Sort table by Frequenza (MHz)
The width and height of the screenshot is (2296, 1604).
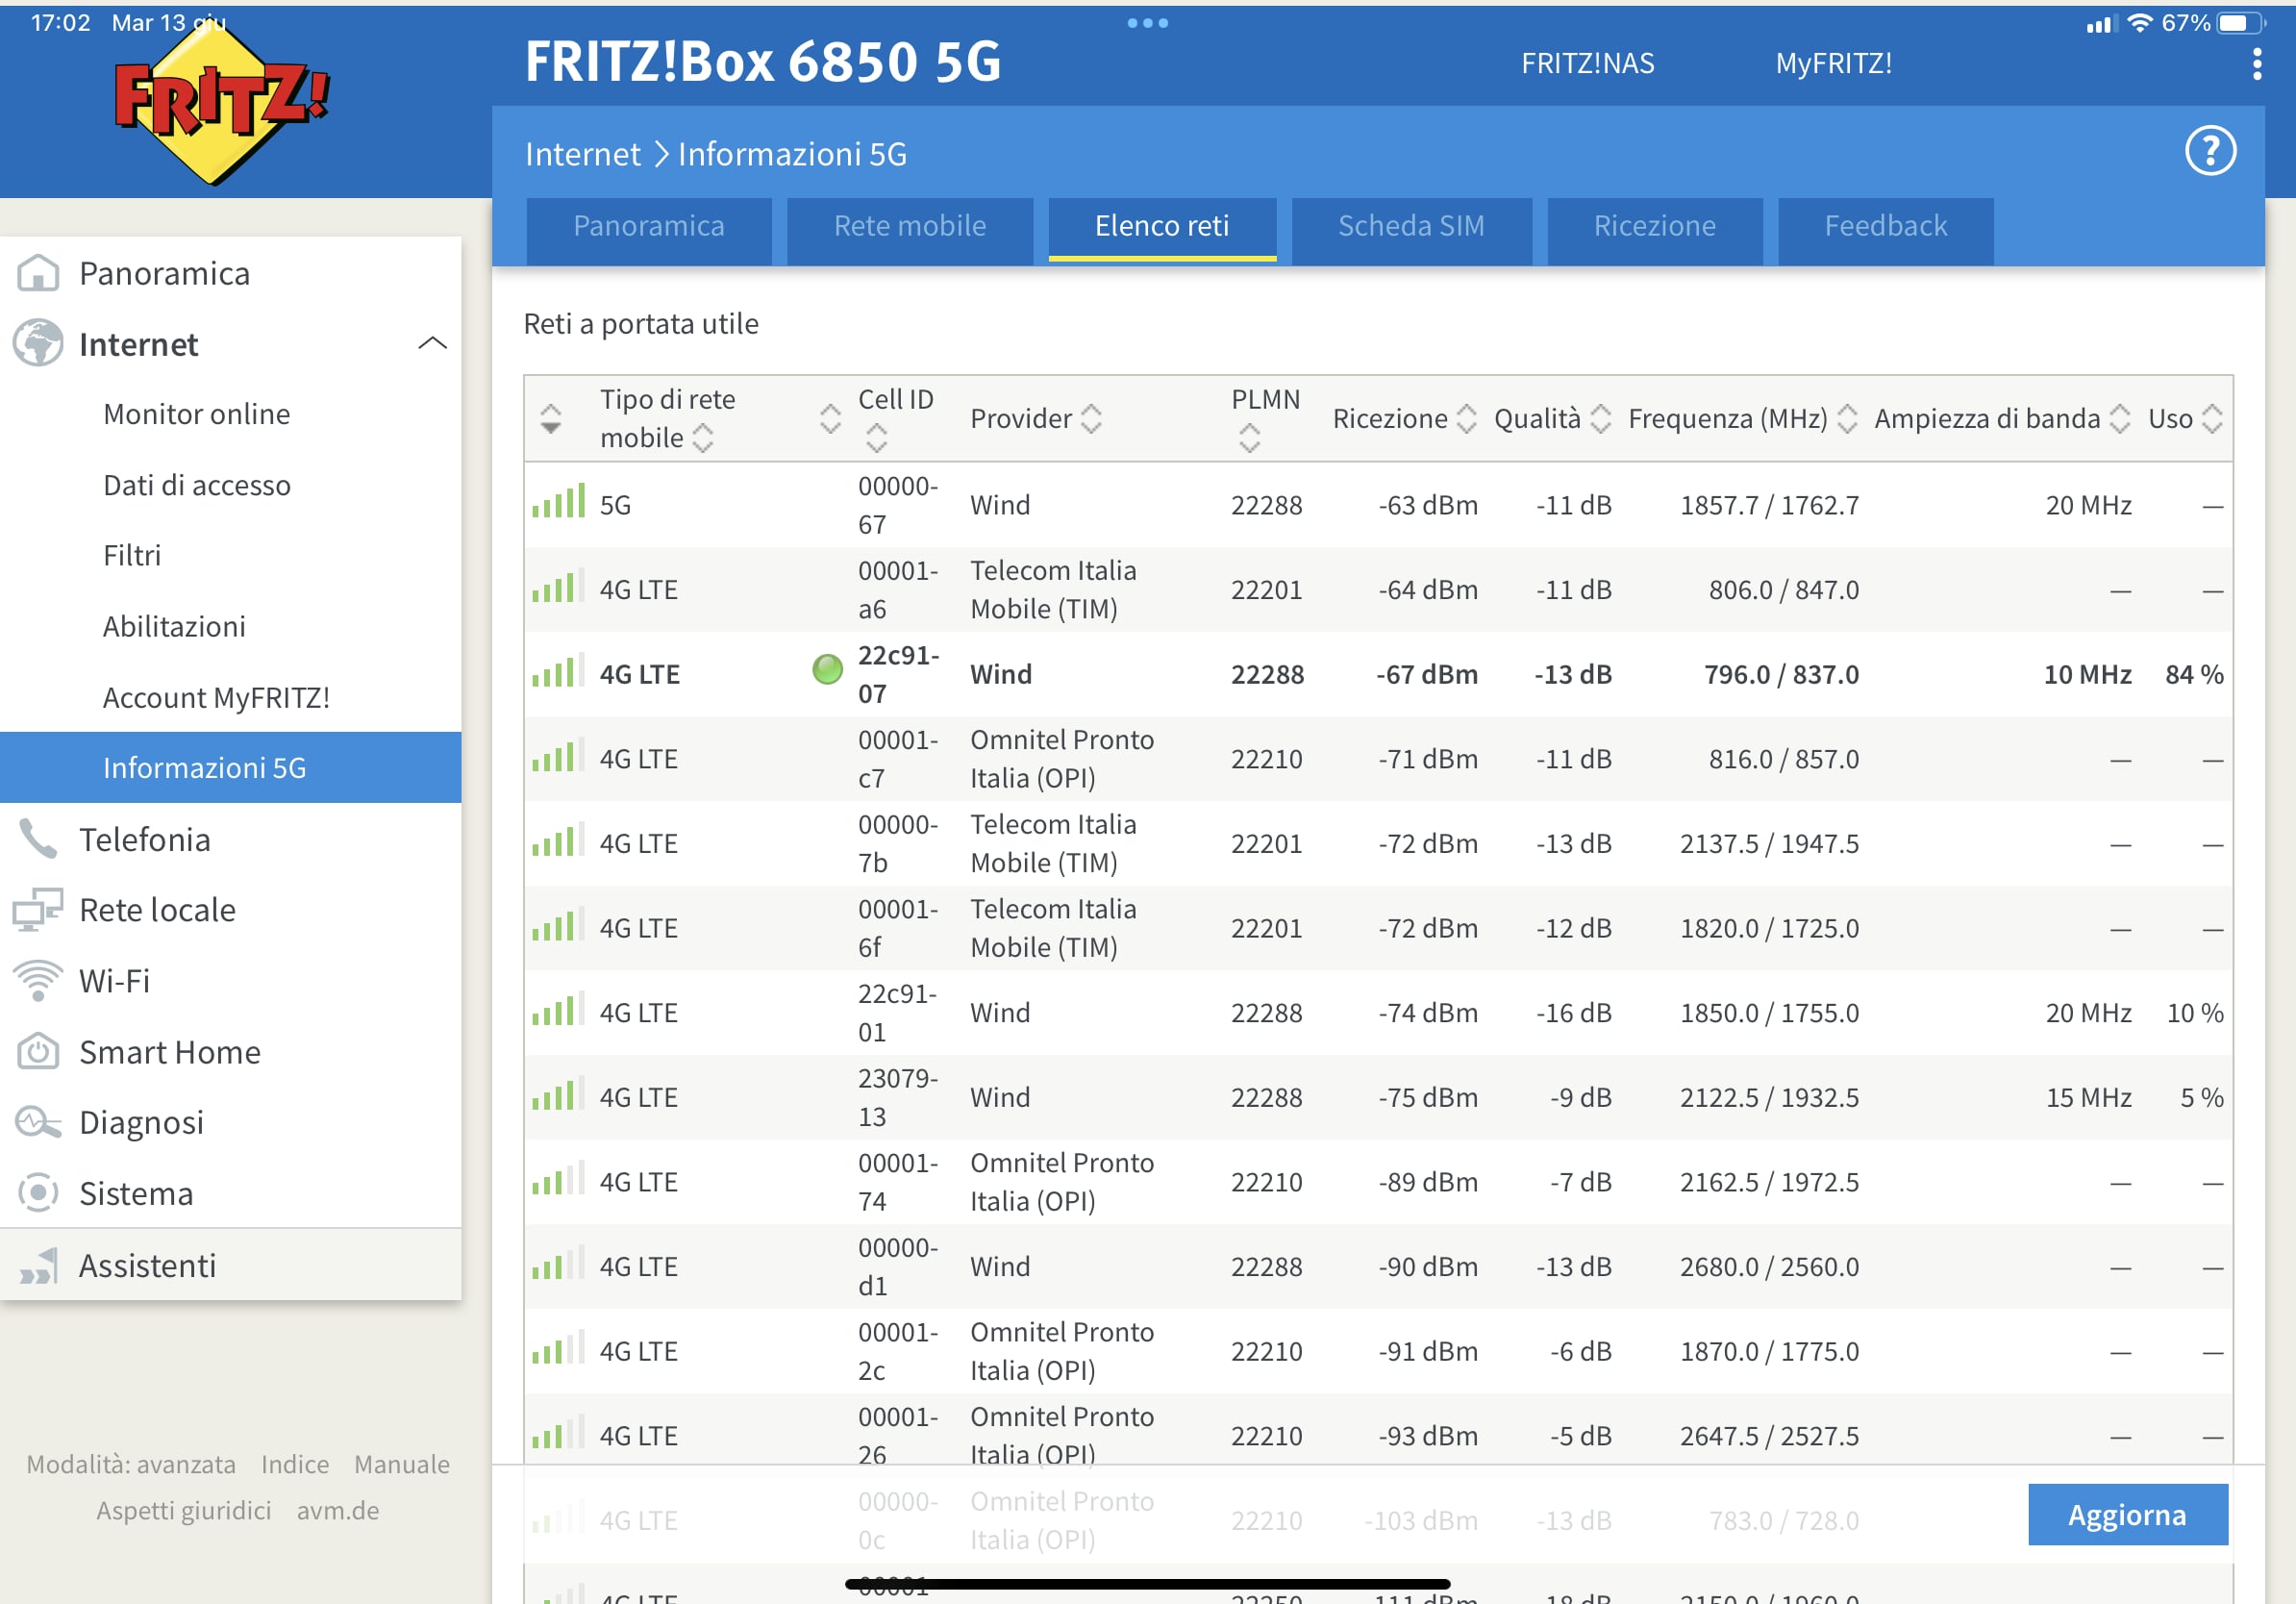coord(1847,418)
